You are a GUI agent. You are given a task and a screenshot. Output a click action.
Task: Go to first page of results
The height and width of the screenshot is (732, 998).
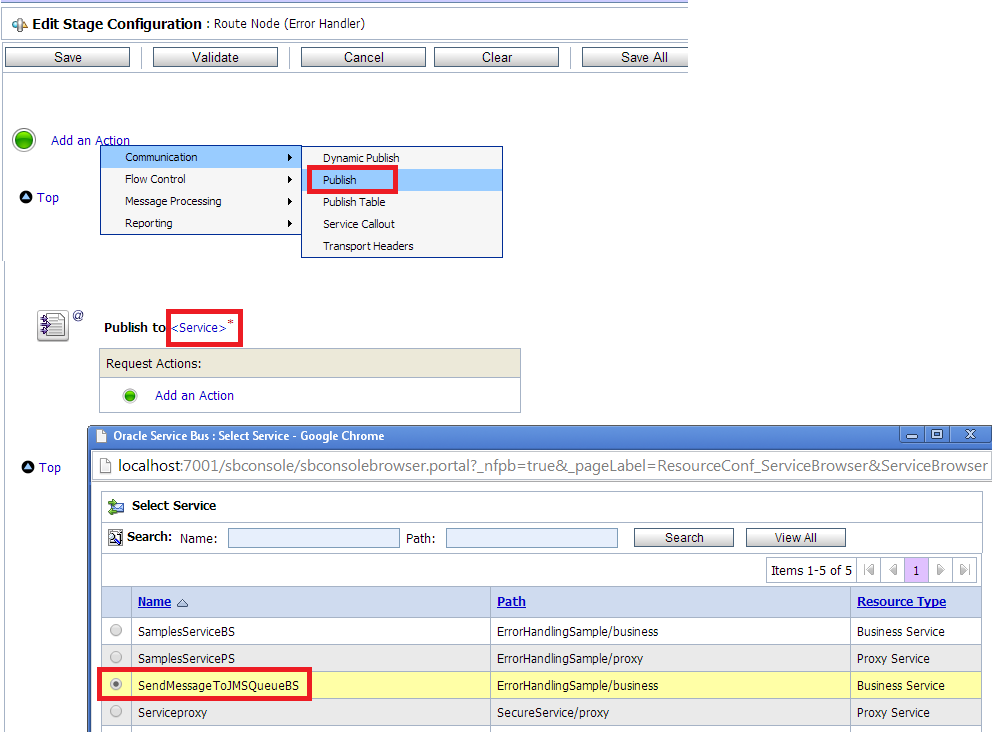[869, 570]
